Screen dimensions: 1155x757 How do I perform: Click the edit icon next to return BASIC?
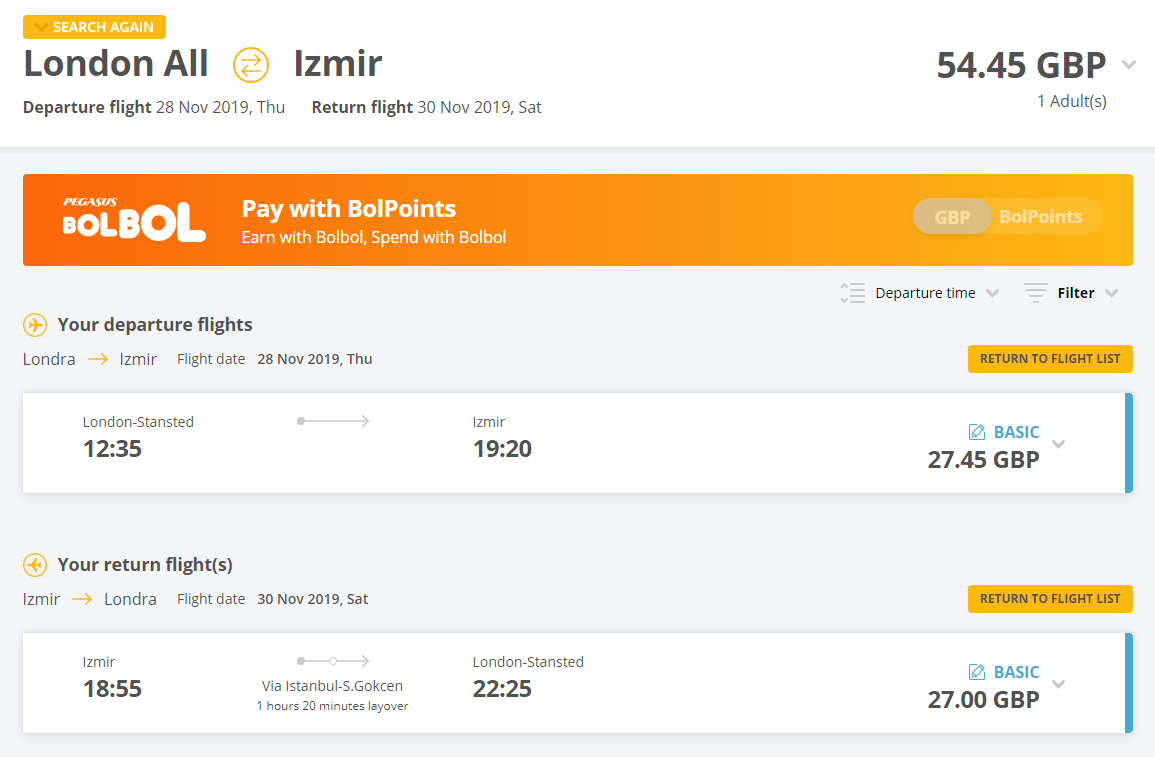coord(977,672)
